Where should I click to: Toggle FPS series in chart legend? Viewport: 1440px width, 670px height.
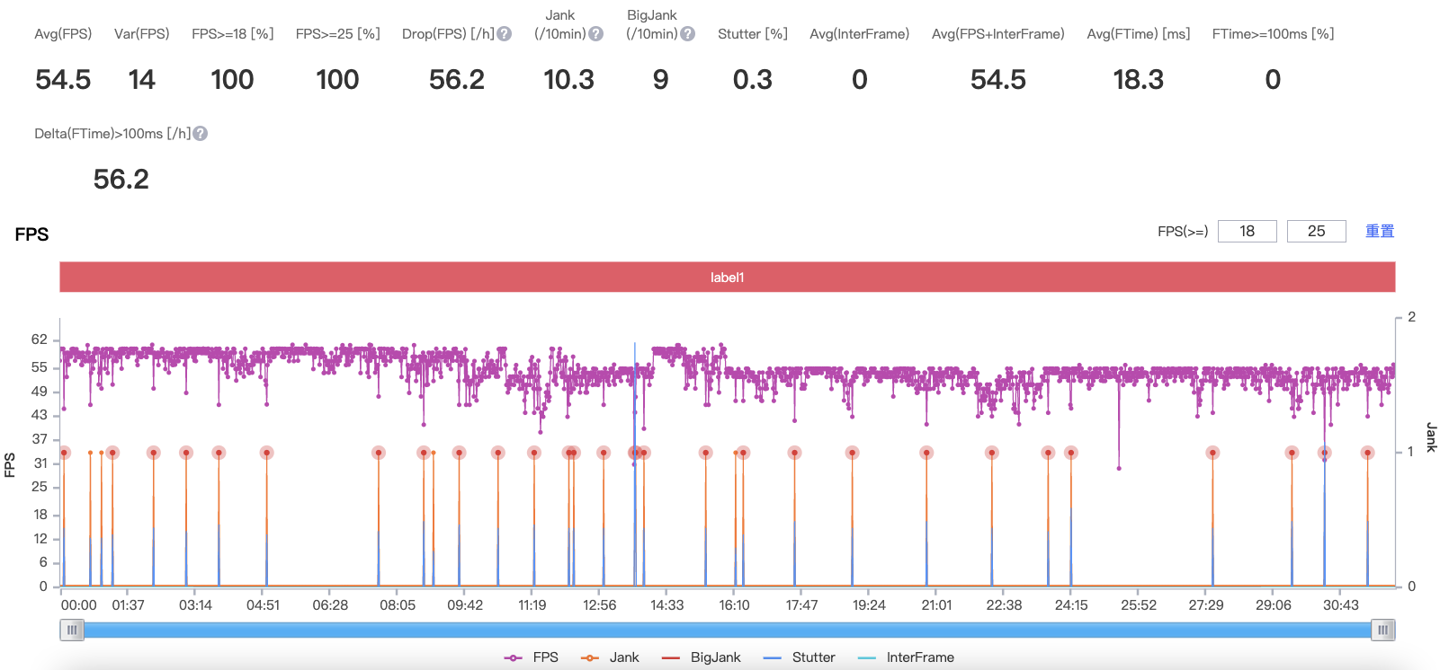pyautogui.click(x=532, y=657)
